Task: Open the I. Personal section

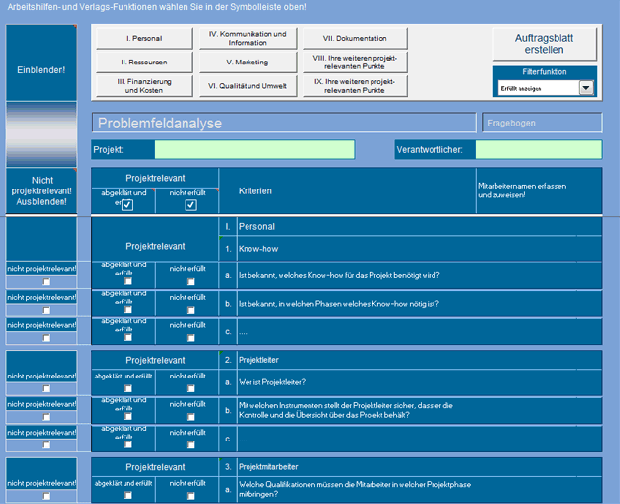Action: pos(143,38)
